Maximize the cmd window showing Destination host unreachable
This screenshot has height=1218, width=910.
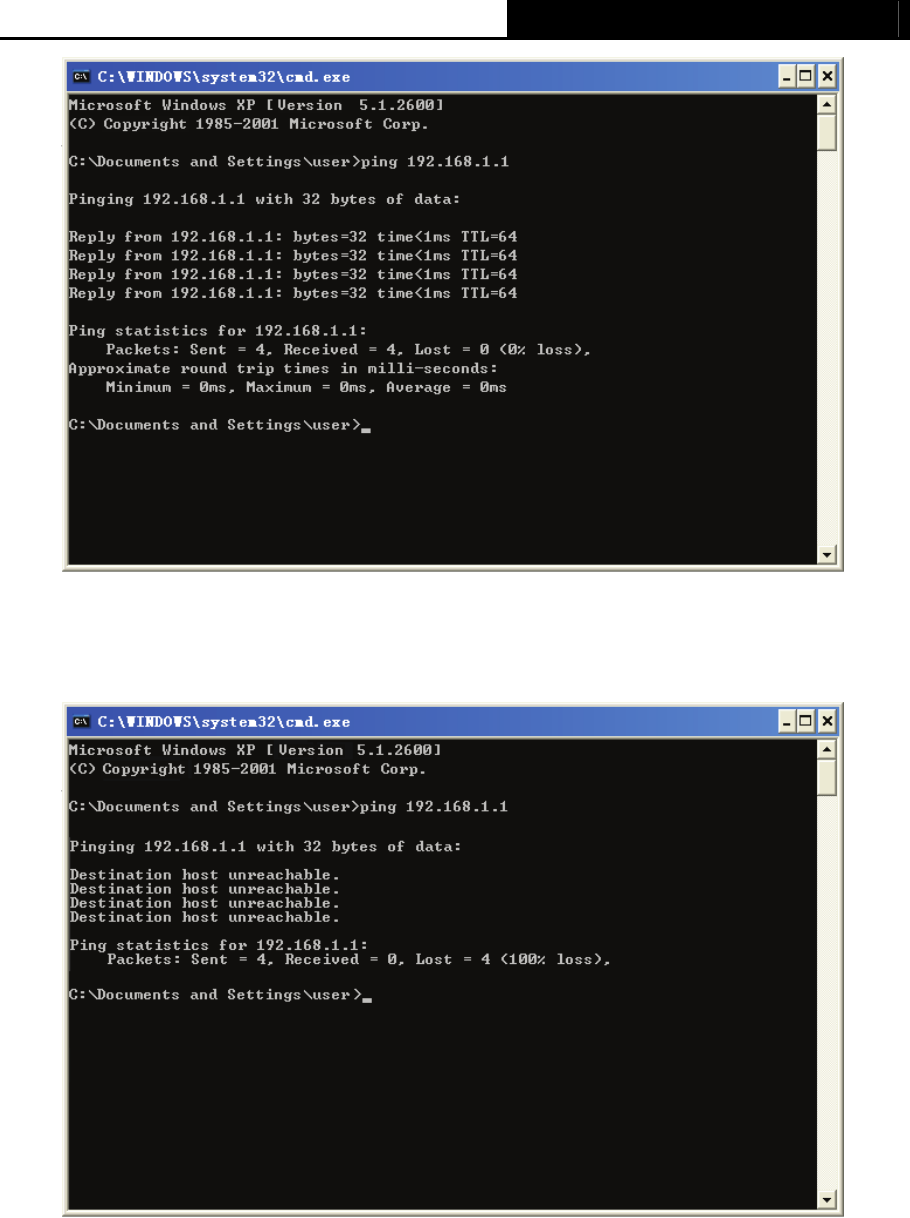[x=808, y=721]
